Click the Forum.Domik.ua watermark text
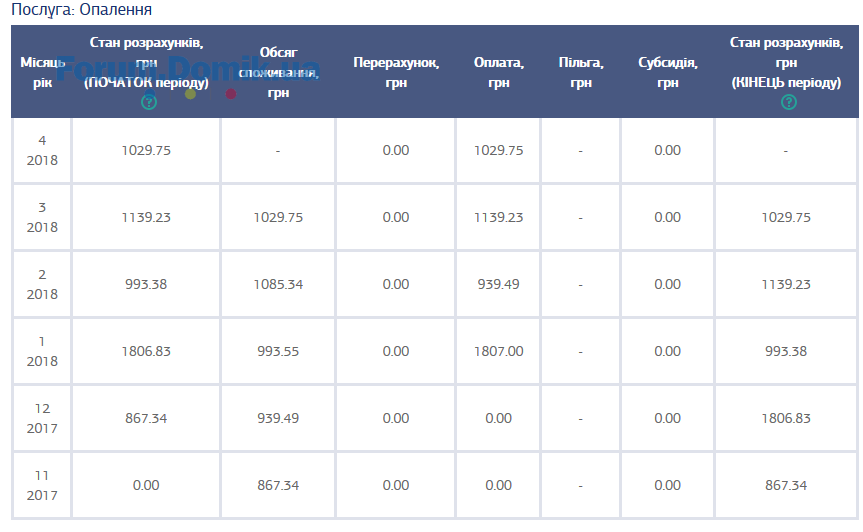This screenshot has width=863, height=532. click(x=189, y=69)
